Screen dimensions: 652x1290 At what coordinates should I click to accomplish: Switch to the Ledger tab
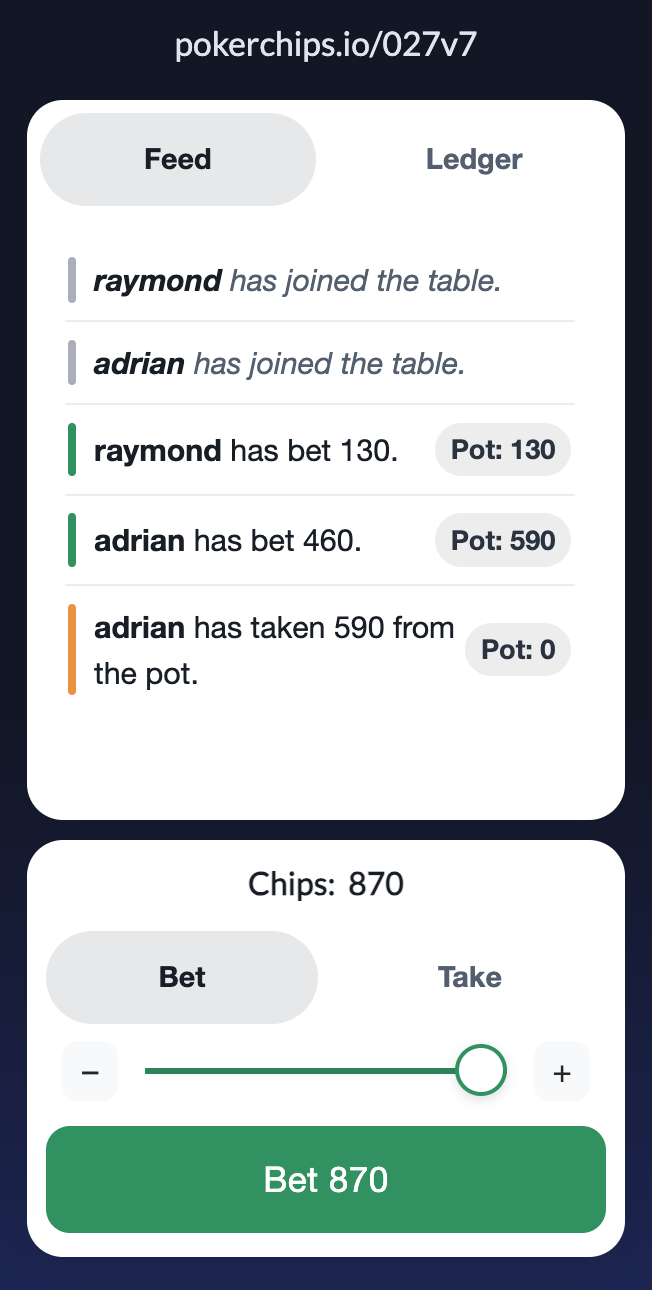tap(474, 158)
